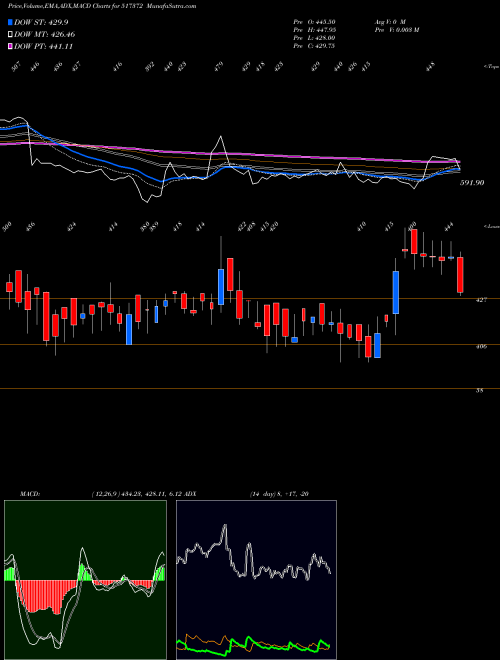
Task: Click the 591.90 price label on EMA chart
Action: click(472, 183)
